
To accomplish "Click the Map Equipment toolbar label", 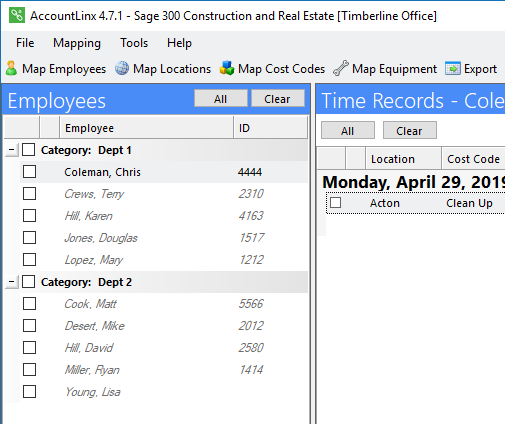I will pos(394,69).
